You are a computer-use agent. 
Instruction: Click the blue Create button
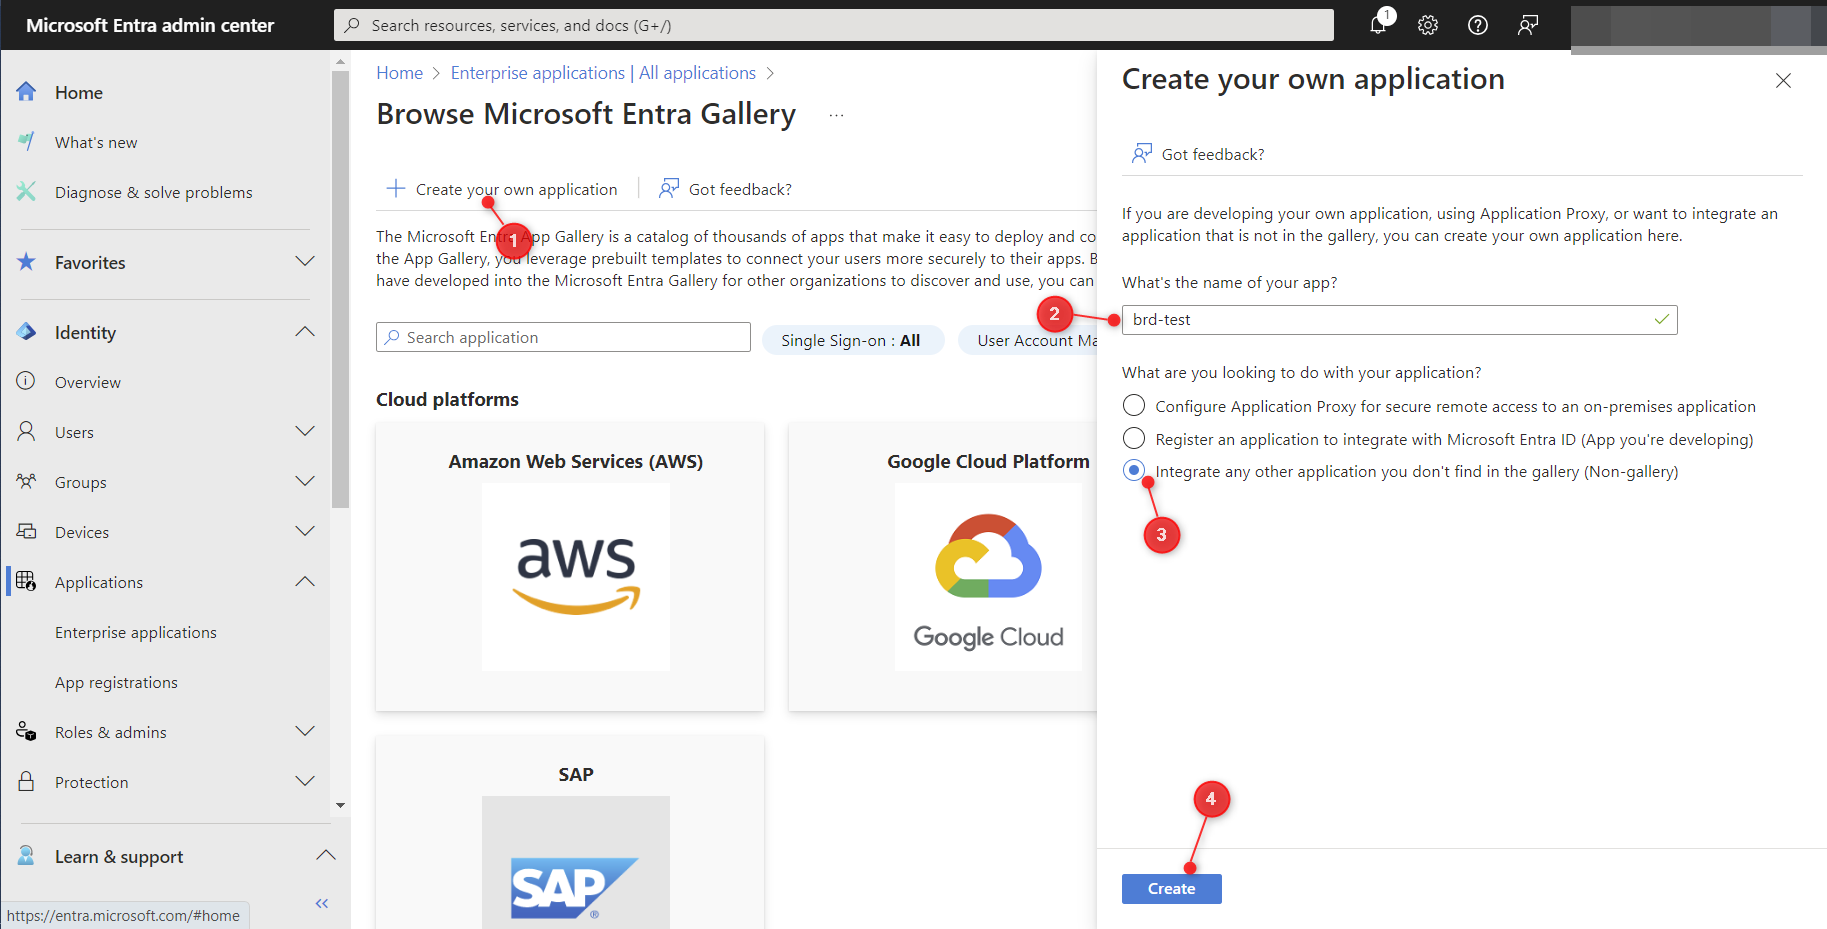point(1171,888)
